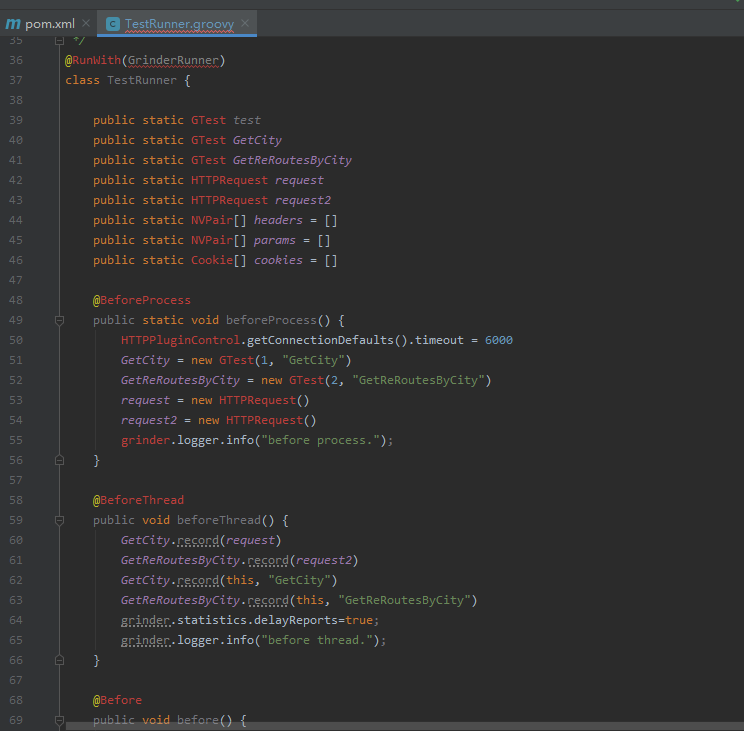The image size is (744, 731).
Task: Click fold end marker at line 56
Action: 59,460
